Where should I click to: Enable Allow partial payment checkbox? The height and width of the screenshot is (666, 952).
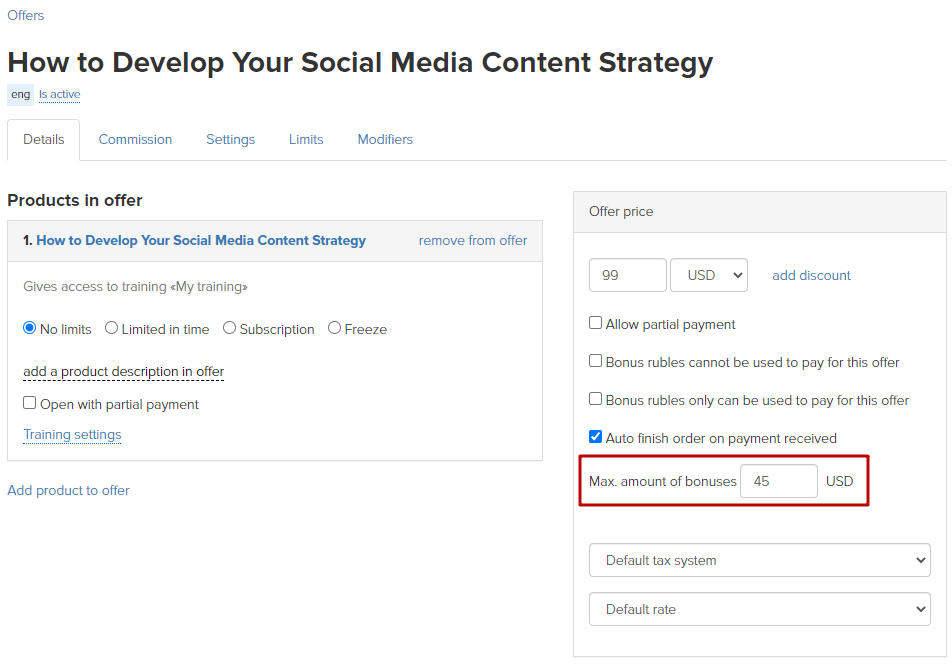point(596,323)
